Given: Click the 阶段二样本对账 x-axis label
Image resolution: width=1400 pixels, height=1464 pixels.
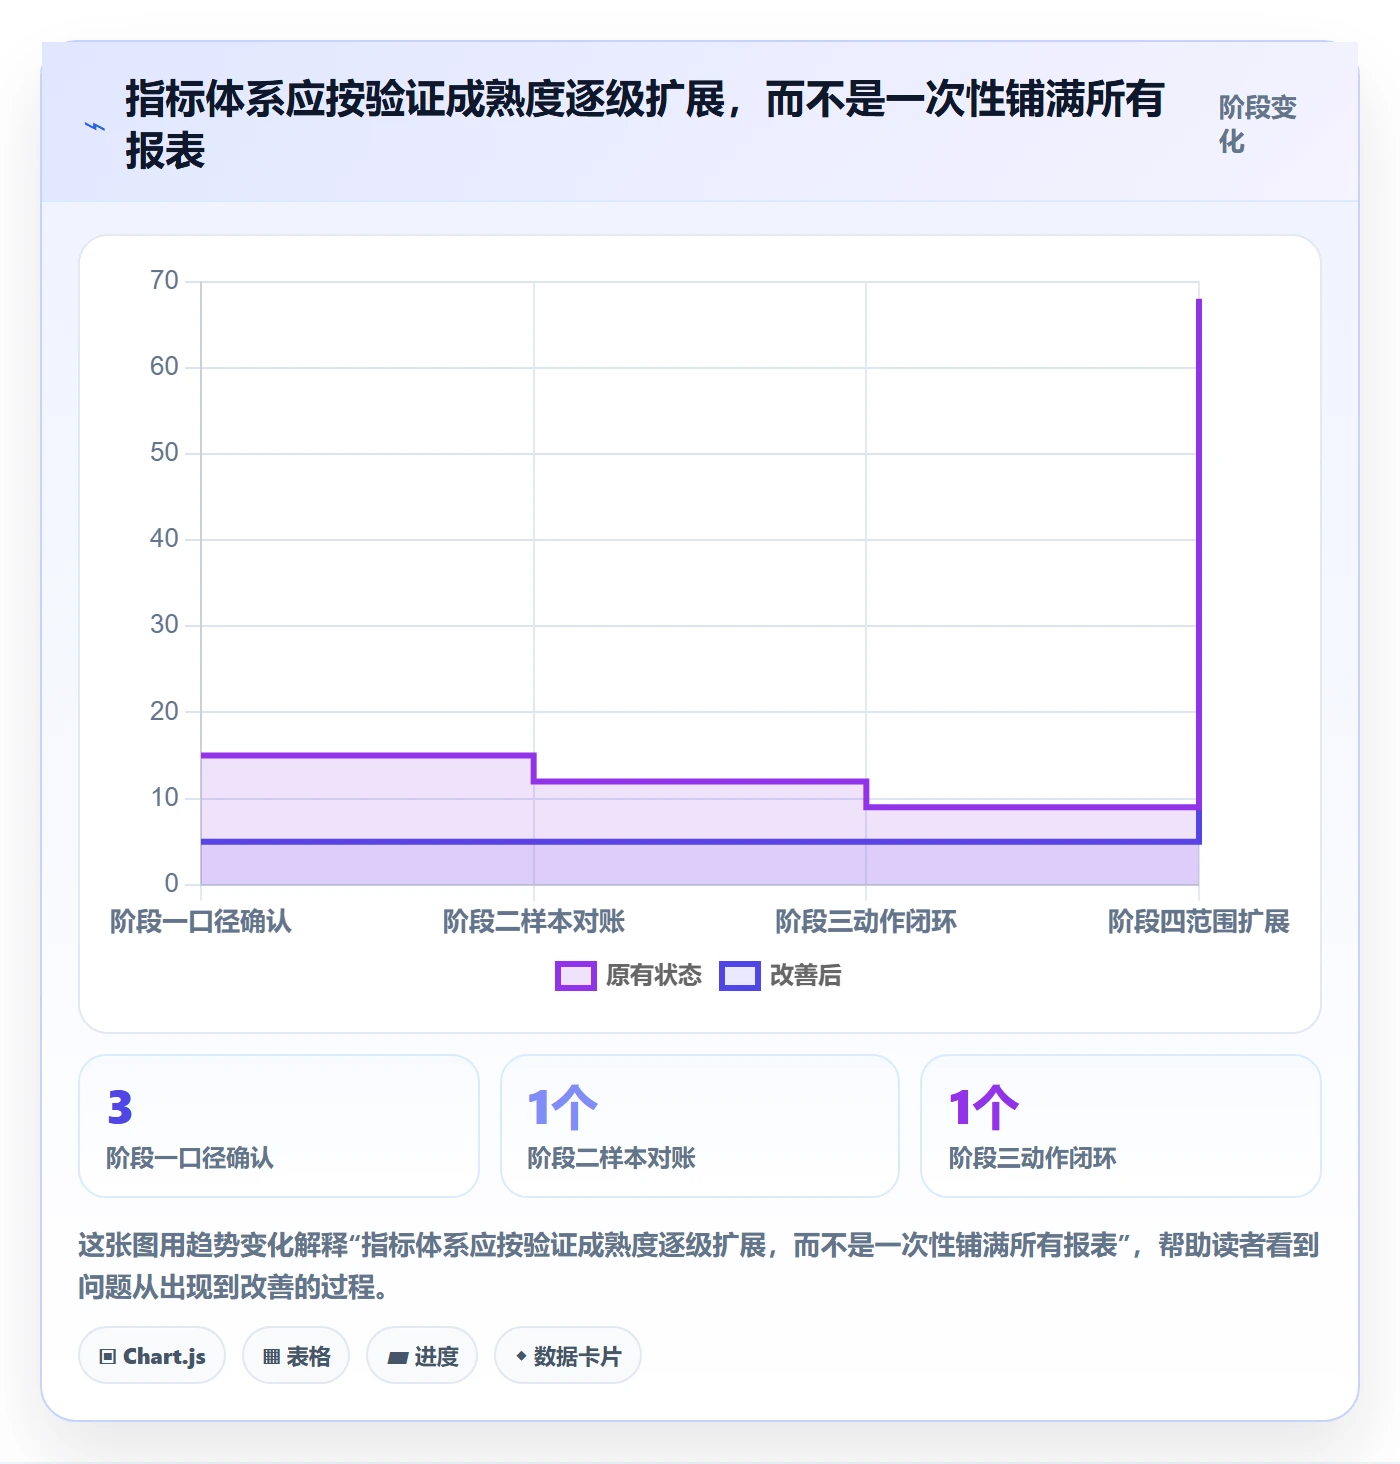Looking at the screenshot, I should click(x=534, y=921).
